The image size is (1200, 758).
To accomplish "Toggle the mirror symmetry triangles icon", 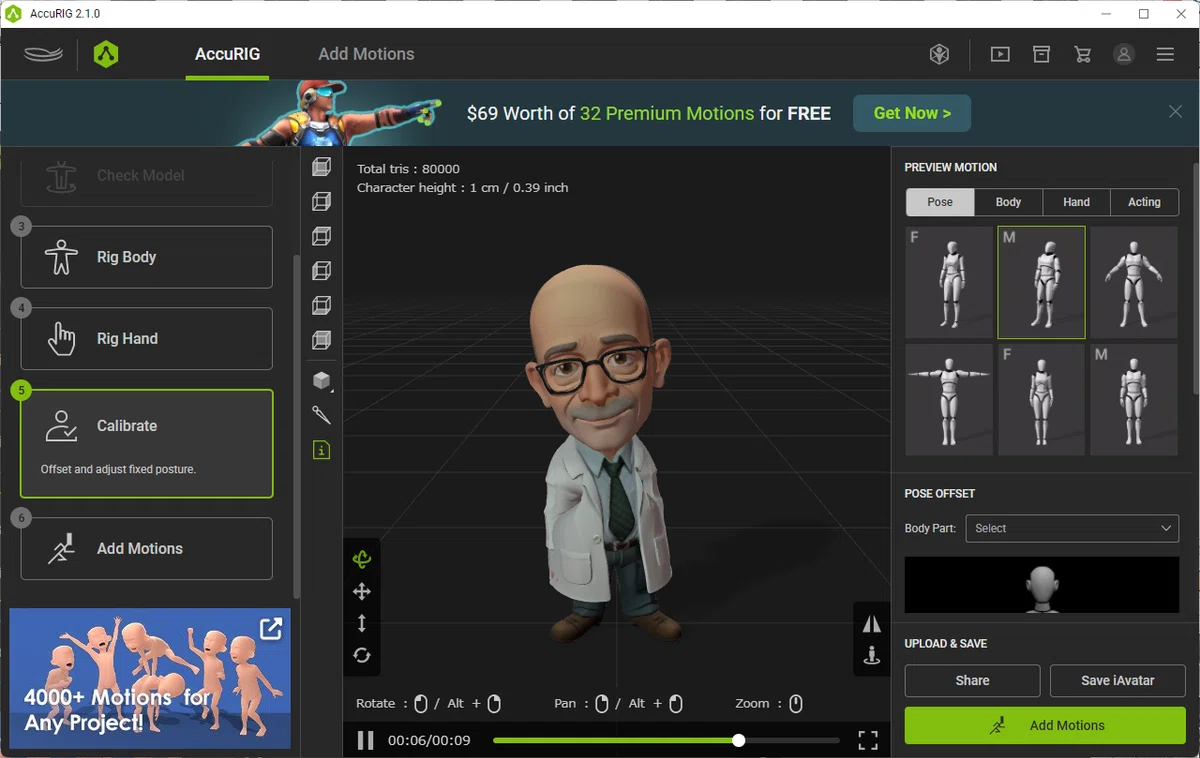I will tap(872, 624).
